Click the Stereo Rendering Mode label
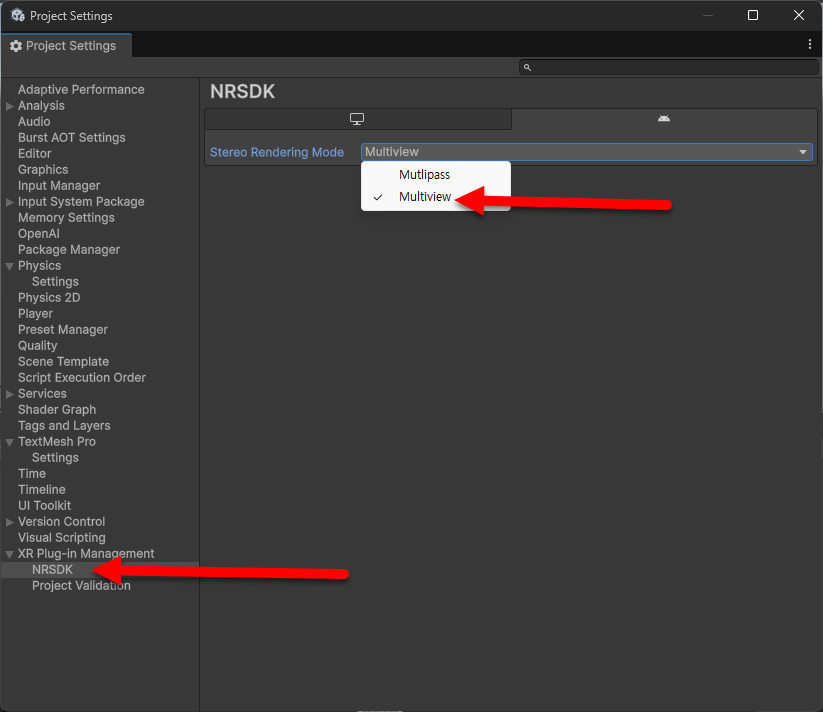Screen dimensions: 823x712 click(277, 152)
